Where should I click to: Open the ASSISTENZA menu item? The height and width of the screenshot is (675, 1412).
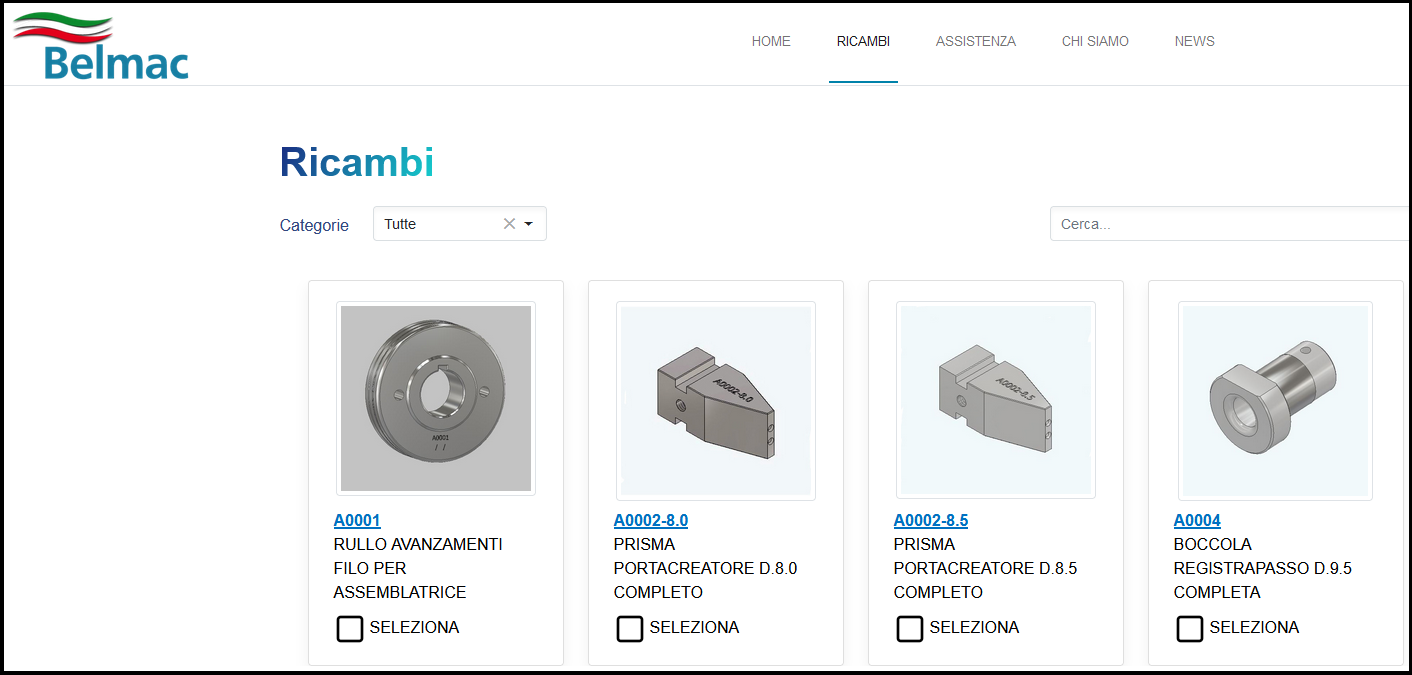975,42
